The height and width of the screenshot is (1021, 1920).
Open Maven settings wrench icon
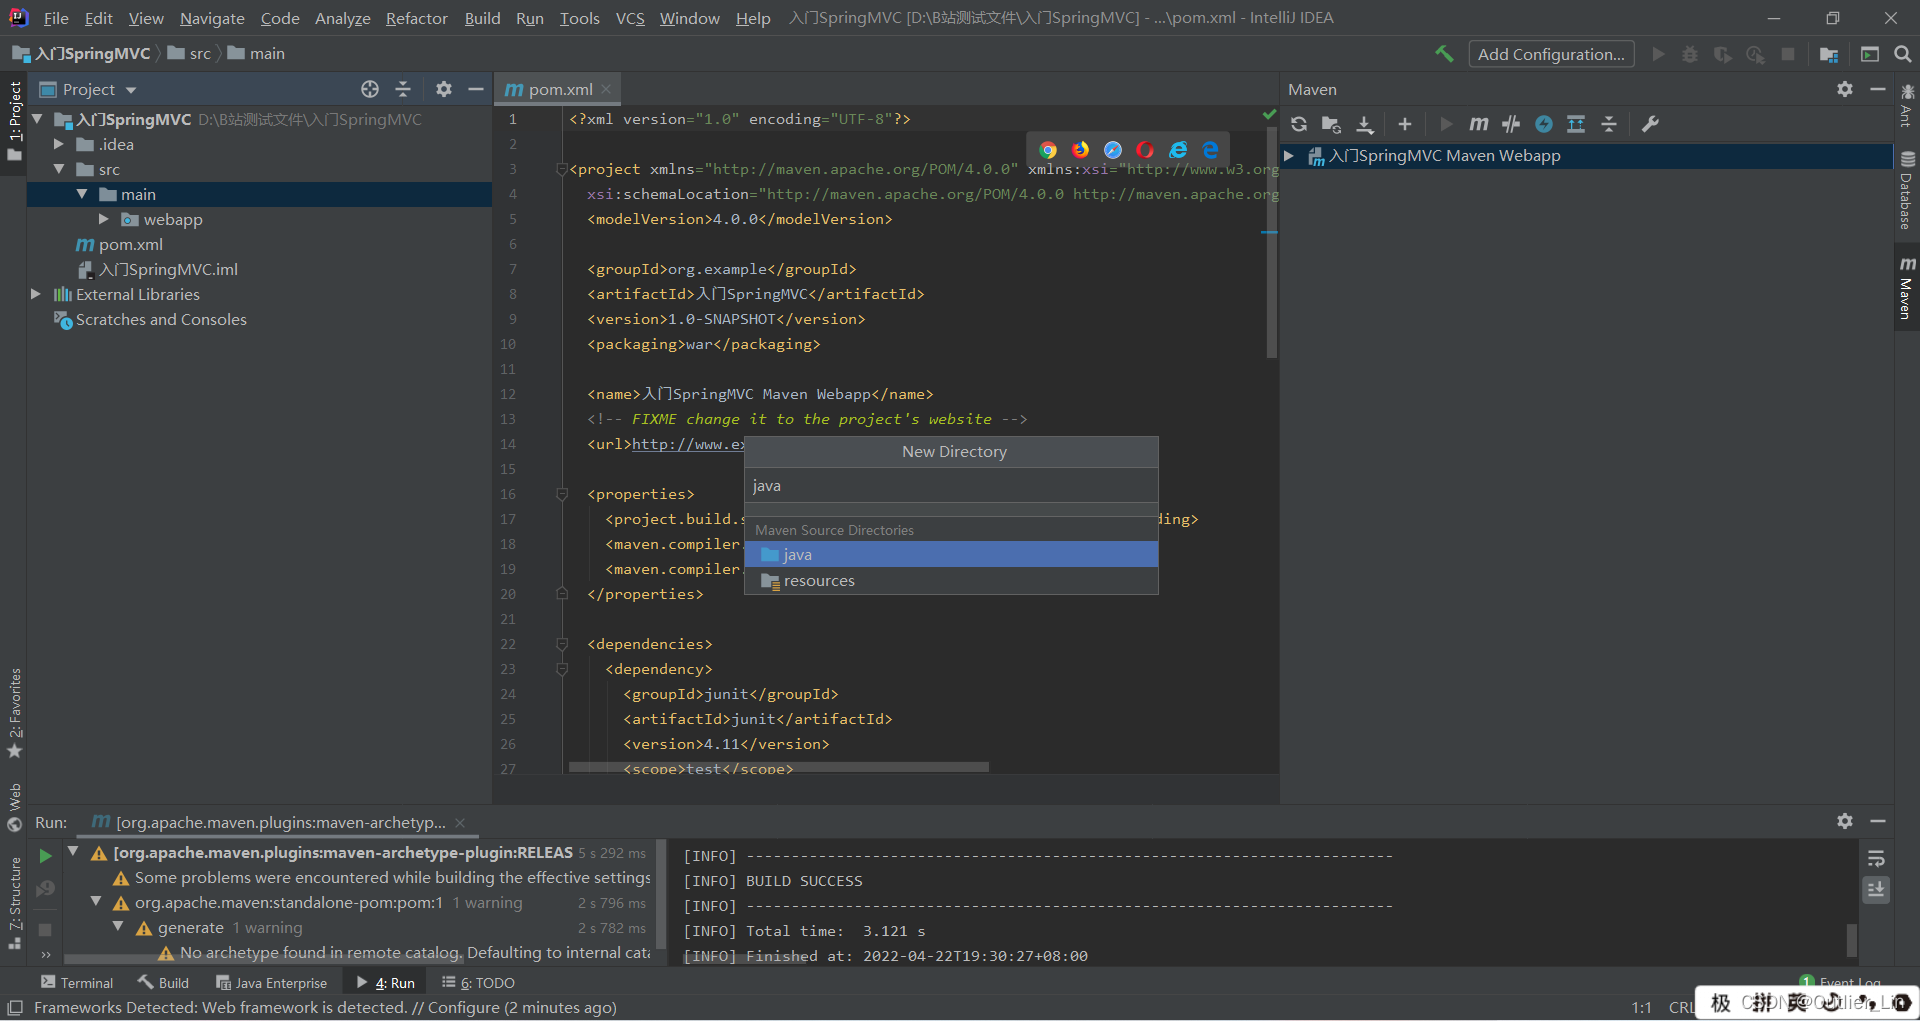1650,124
